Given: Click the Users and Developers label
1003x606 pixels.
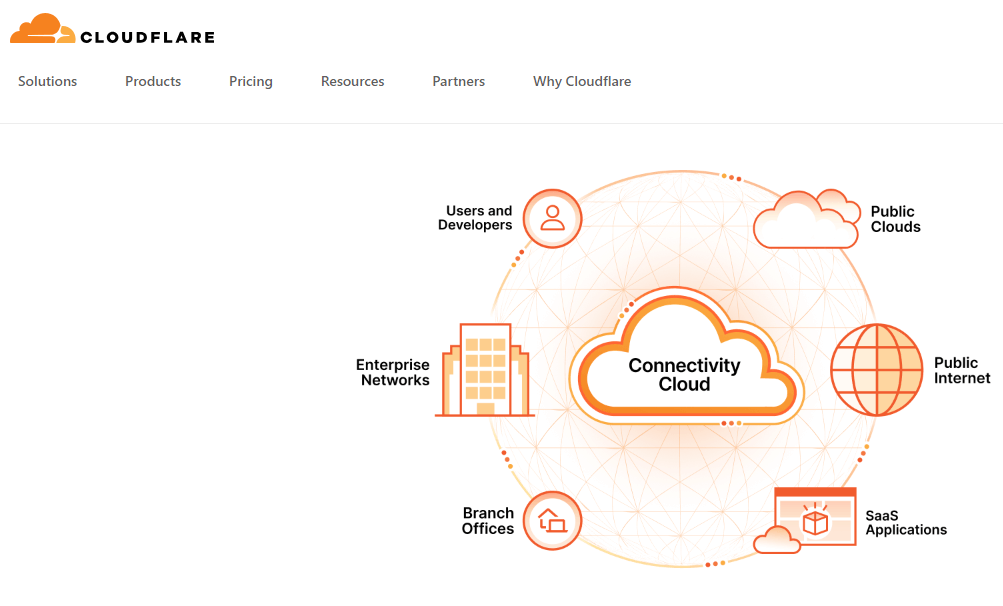Looking at the screenshot, I should click(x=476, y=218).
